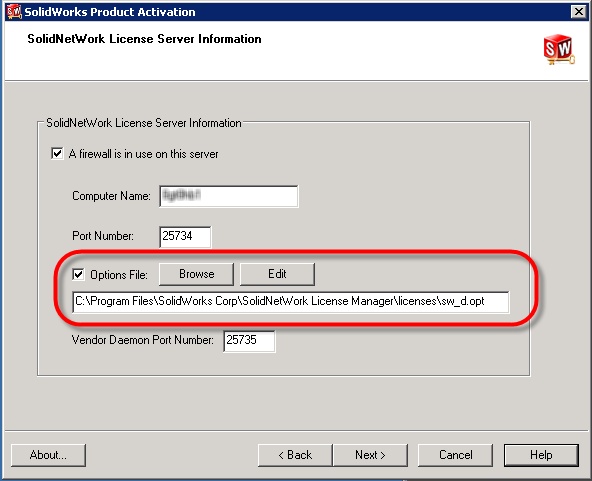Click the Port Number field 25734
Viewport: 592px width, 481px height.
(185, 237)
